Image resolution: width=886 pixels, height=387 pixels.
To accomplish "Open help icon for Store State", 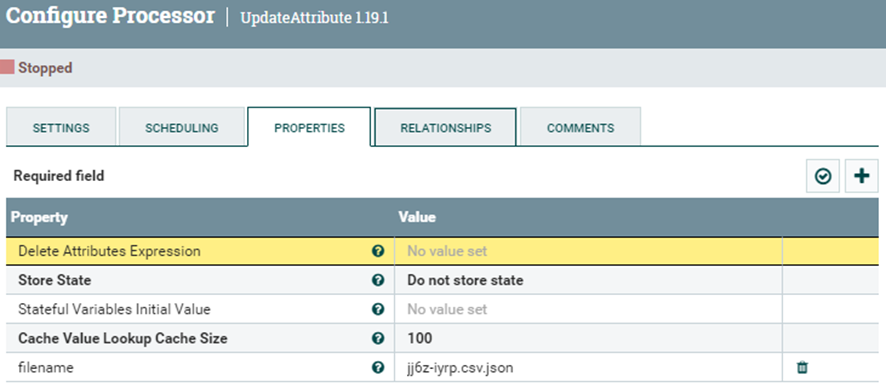I will click(x=378, y=280).
